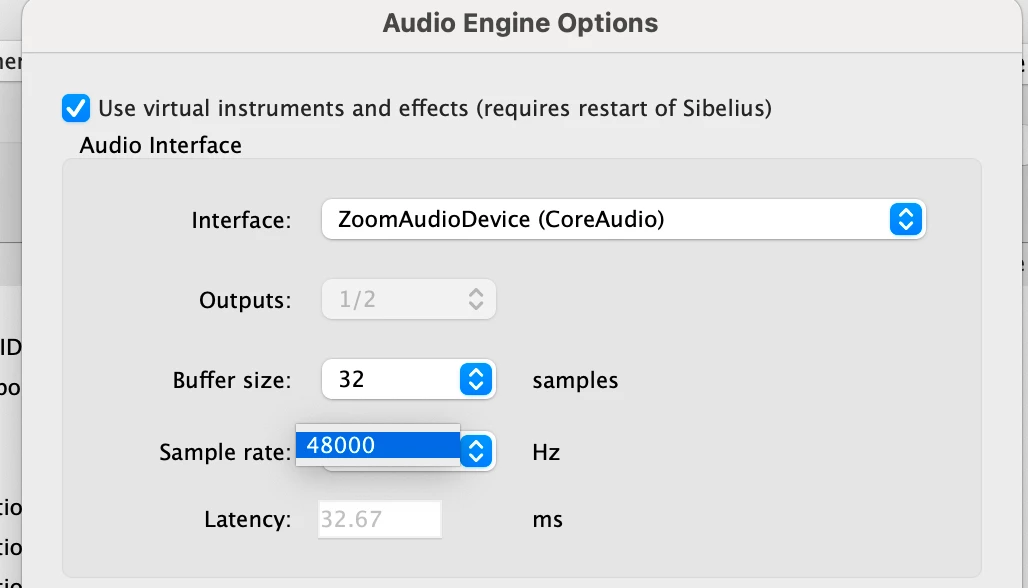The width and height of the screenshot is (1028, 588).
Task: Click the Audio Engine Options title bar
Action: [520, 23]
